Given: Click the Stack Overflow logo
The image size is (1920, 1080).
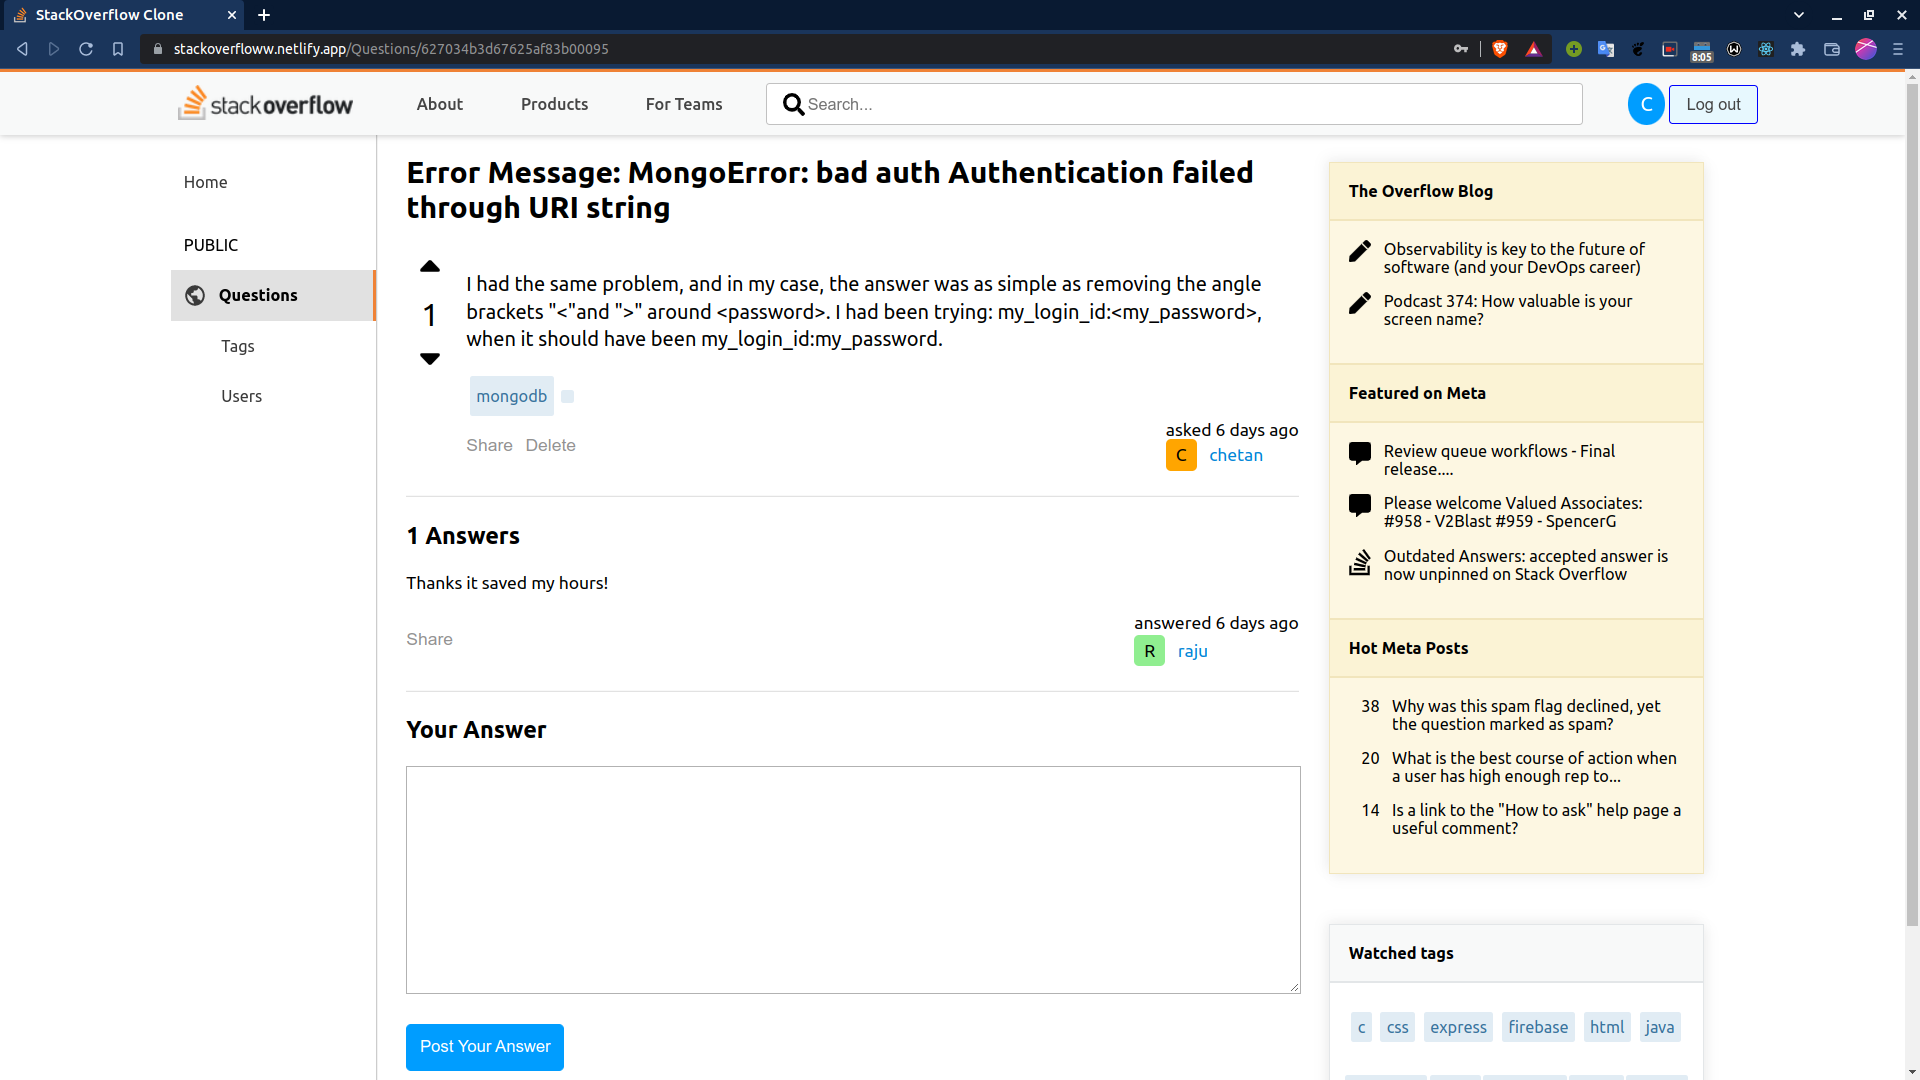Looking at the screenshot, I should (x=265, y=104).
